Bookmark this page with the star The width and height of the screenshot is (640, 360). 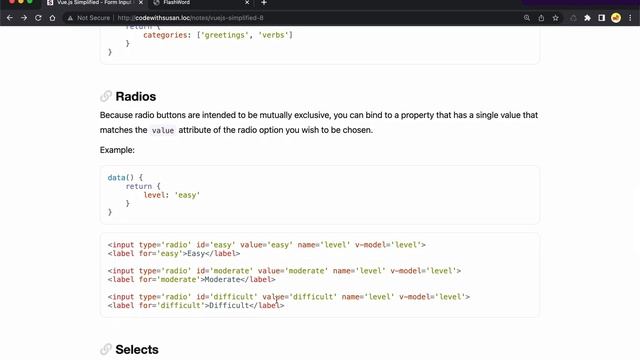tap(556, 18)
